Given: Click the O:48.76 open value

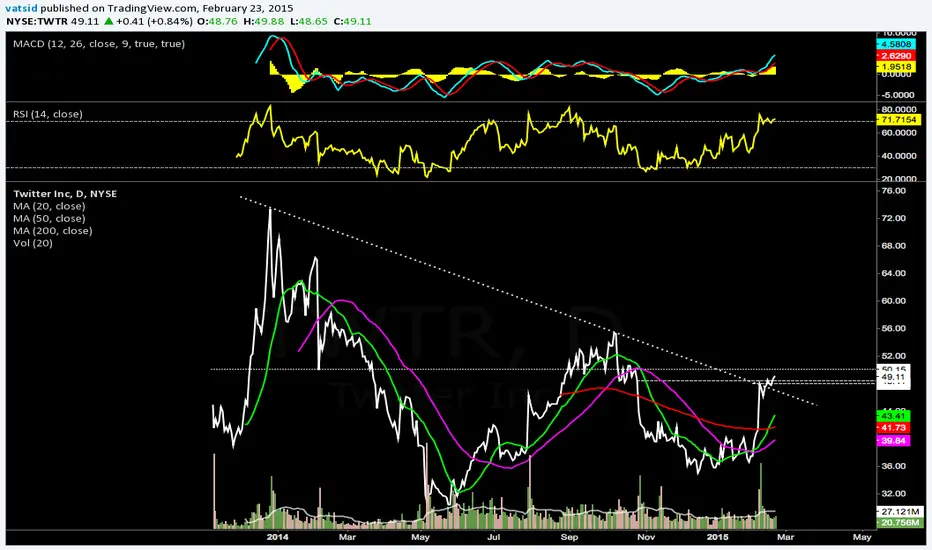Looking at the screenshot, I should pyautogui.click(x=218, y=21).
